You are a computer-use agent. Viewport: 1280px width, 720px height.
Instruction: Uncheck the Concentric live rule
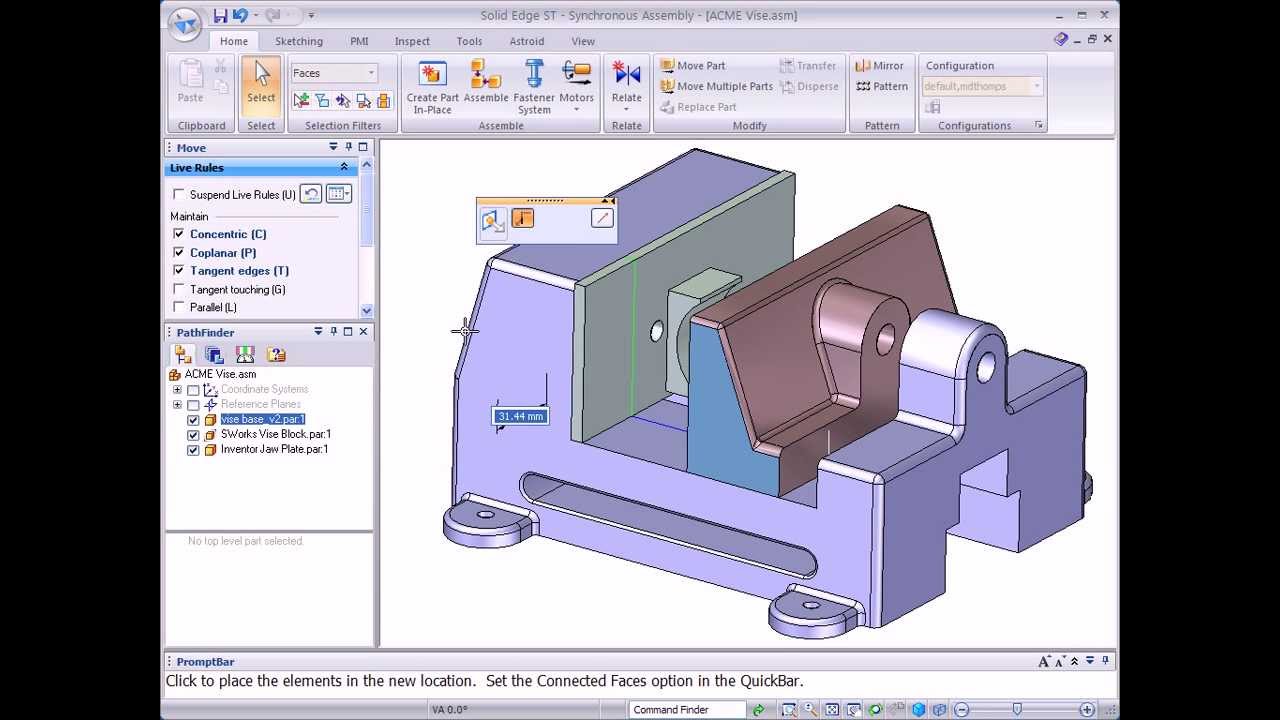pos(180,234)
